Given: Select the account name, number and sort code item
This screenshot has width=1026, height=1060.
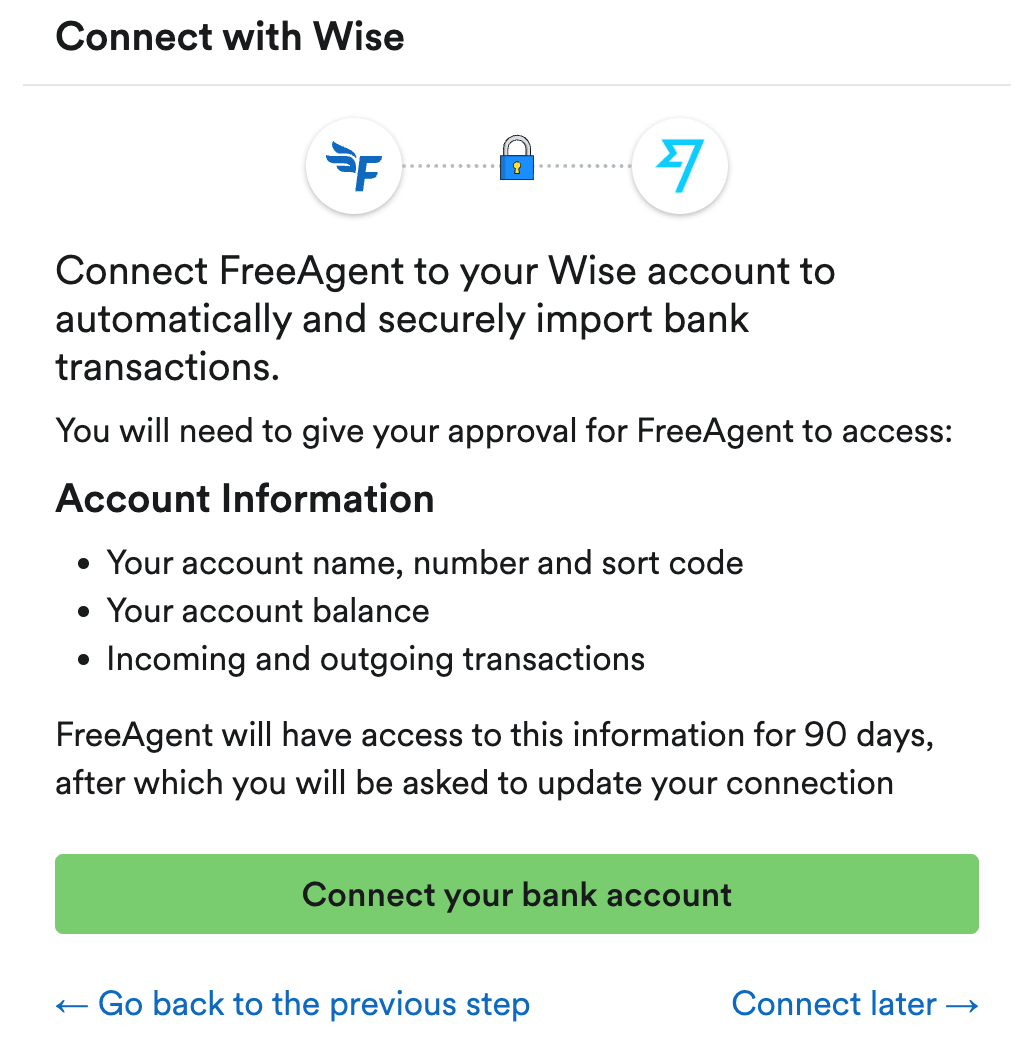Looking at the screenshot, I should pyautogui.click(x=425, y=563).
